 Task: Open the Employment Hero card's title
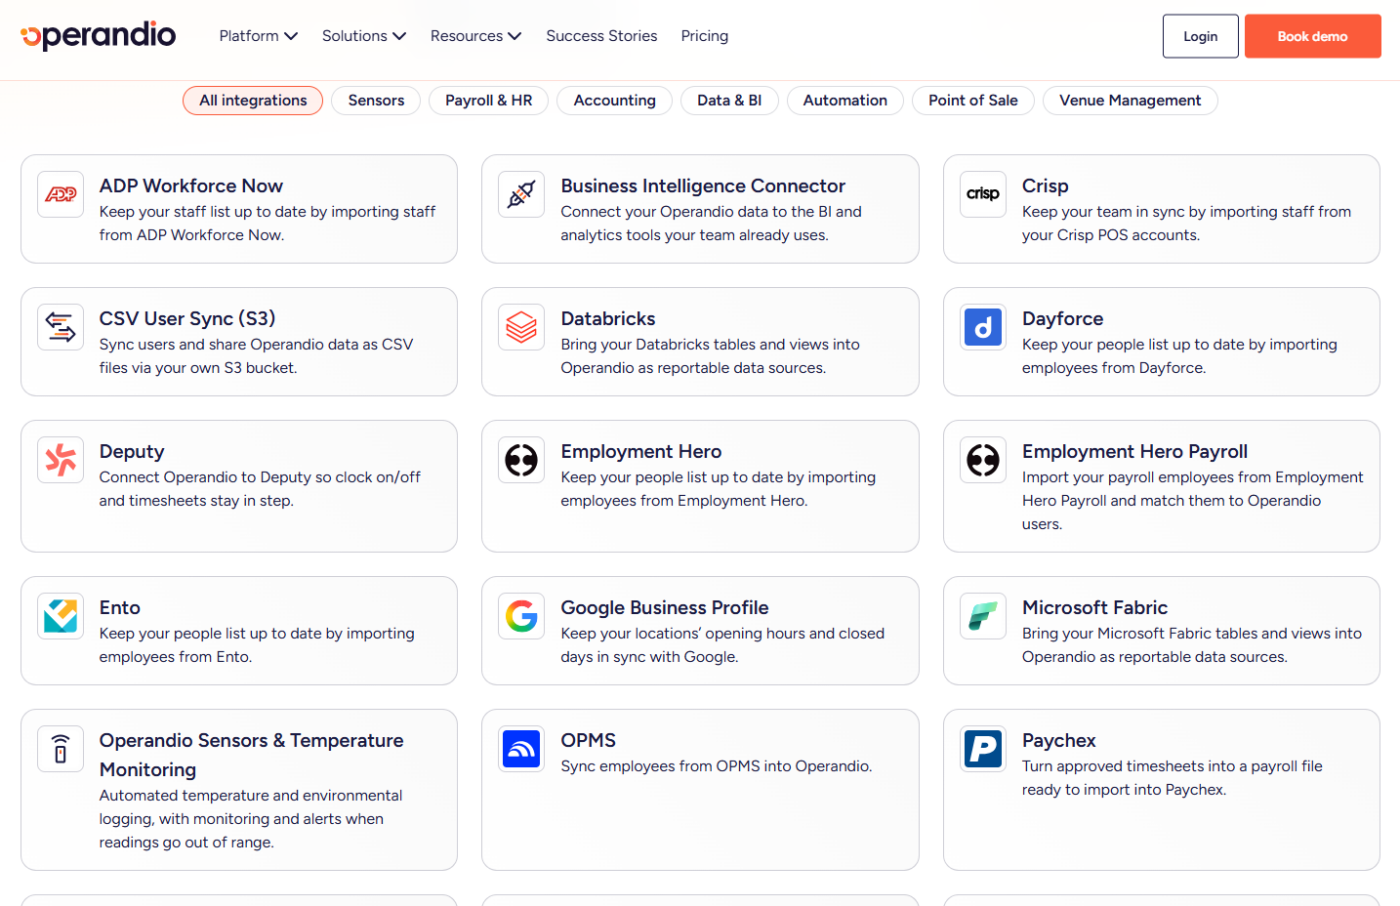tap(641, 452)
